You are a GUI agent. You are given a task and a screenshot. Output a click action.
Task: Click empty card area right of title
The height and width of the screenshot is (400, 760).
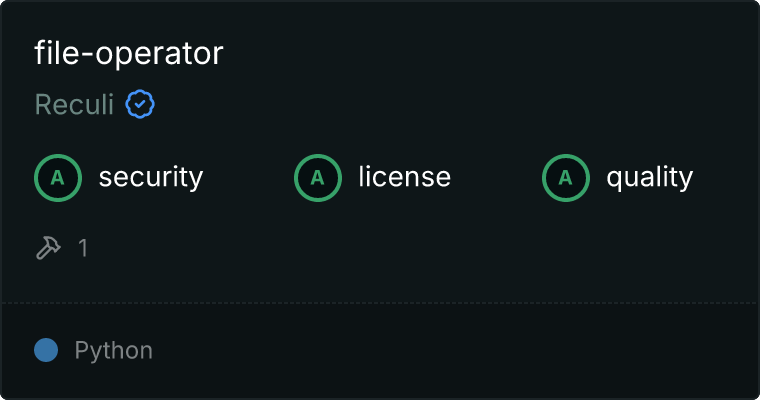[490, 53]
